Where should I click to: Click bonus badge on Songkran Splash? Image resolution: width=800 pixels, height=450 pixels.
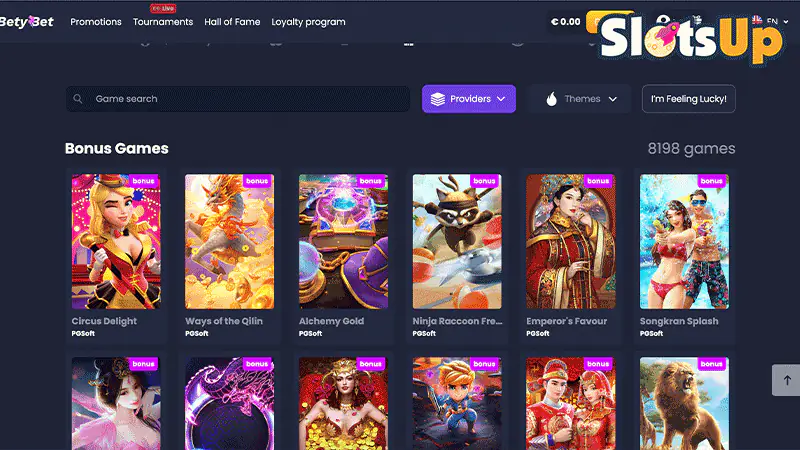[712, 181]
